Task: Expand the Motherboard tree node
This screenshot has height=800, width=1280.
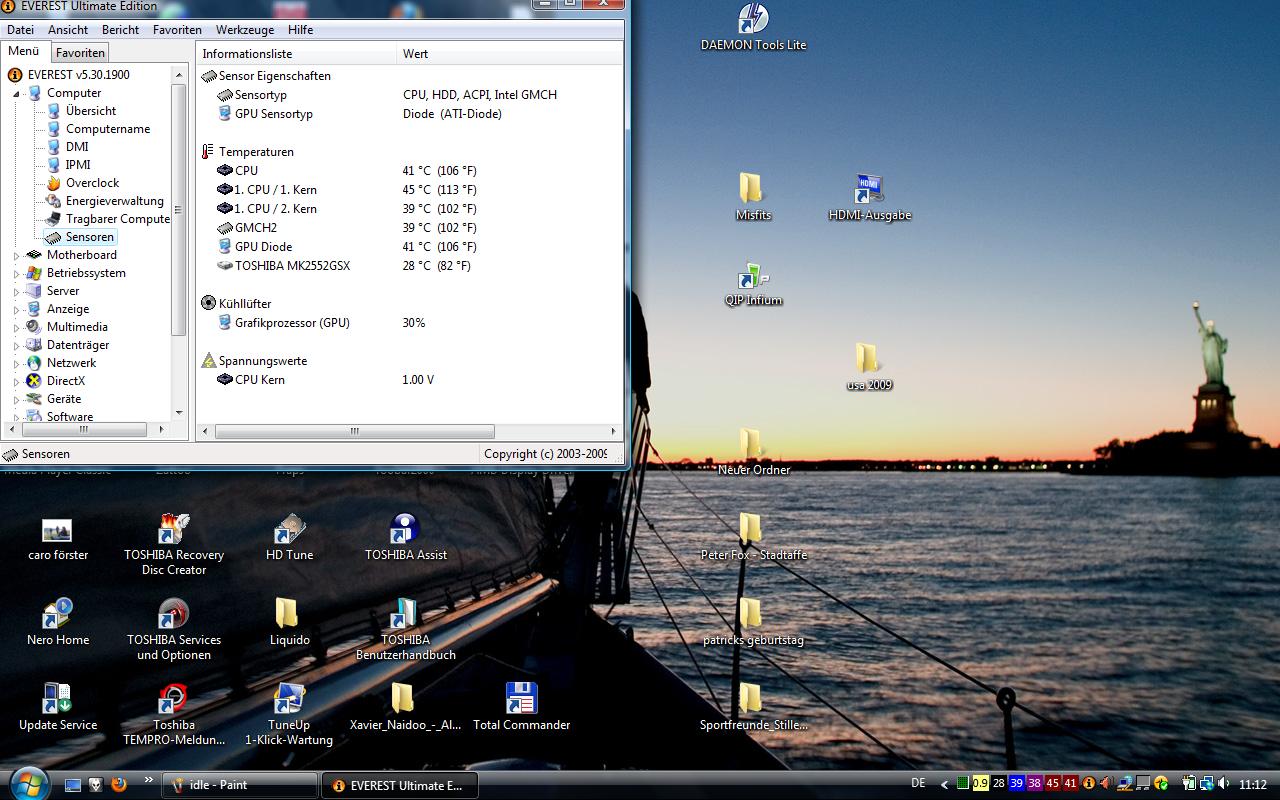Action: tap(17, 255)
